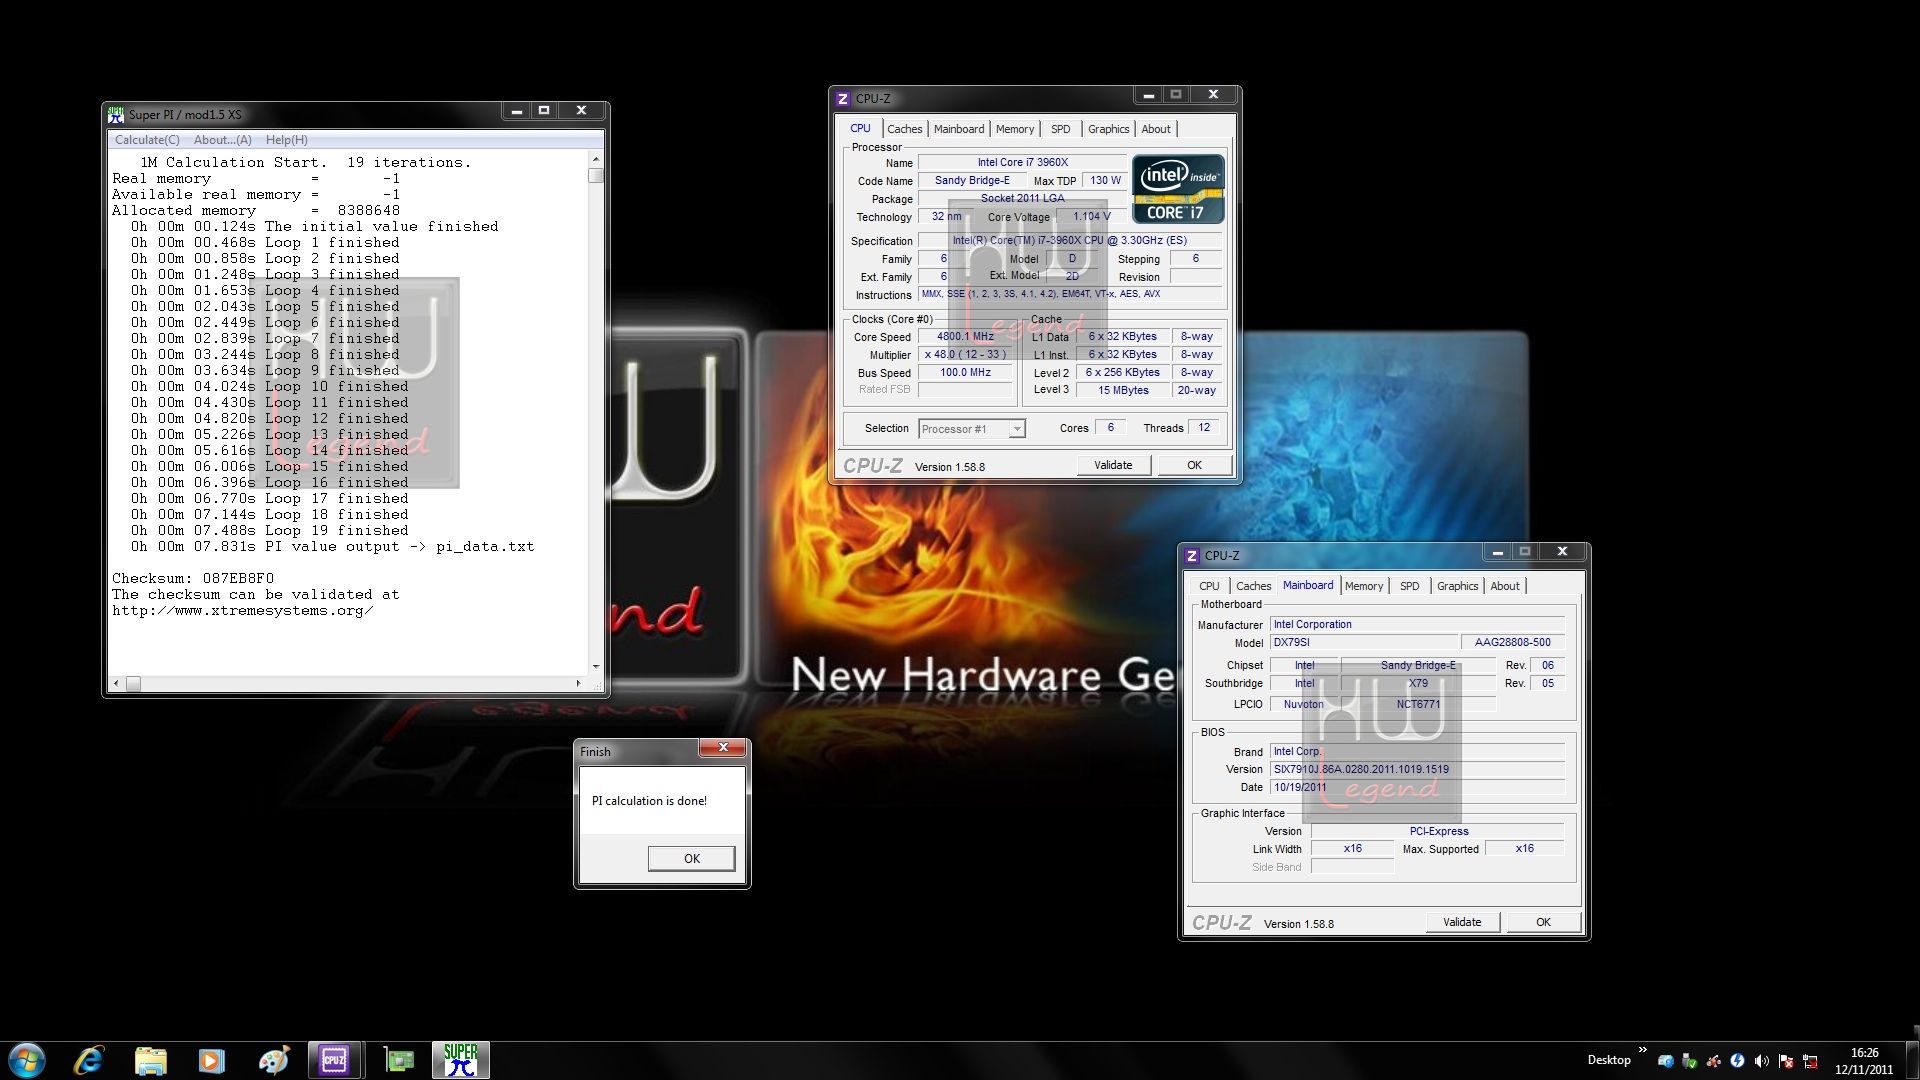Switch to Caches tab in top CPU-Z window
Viewport: 1920px width, 1080px height.
point(905,129)
